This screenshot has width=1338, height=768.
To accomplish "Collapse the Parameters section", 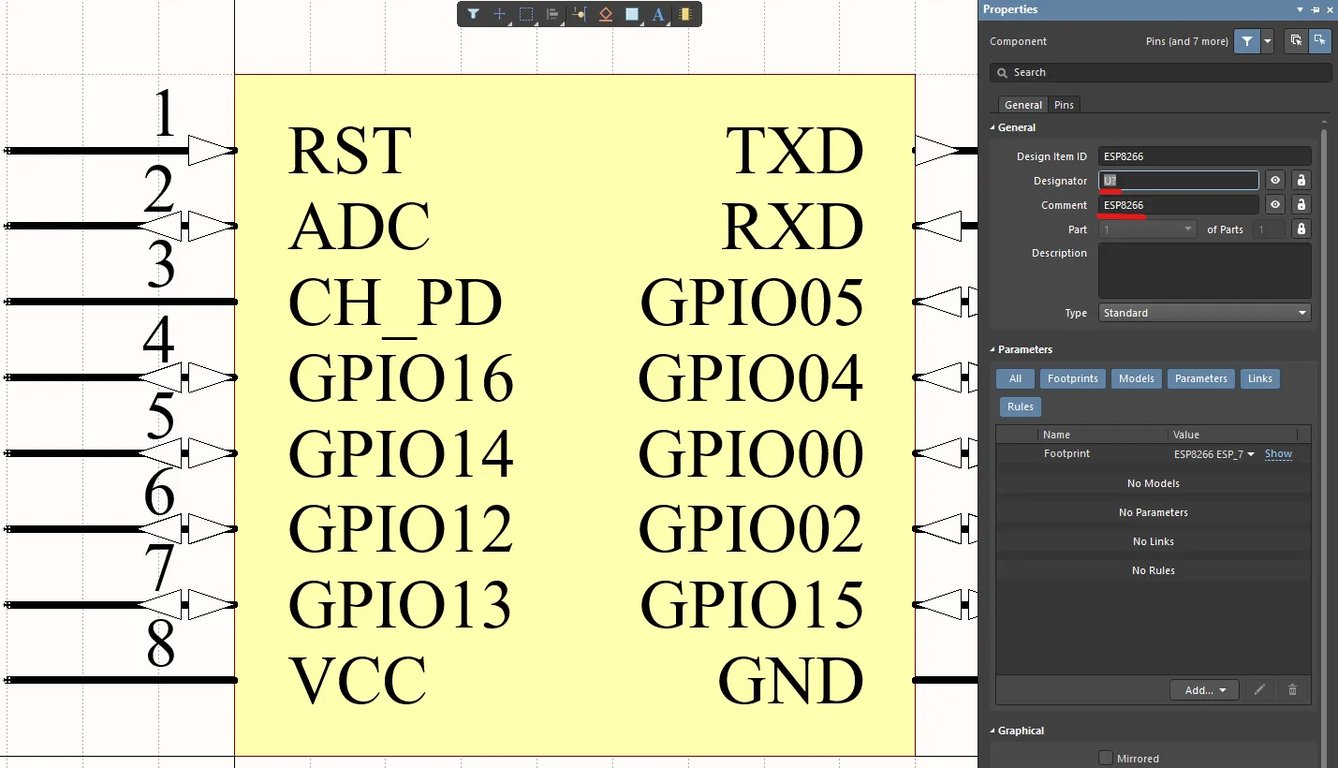I will [x=1021, y=349].
